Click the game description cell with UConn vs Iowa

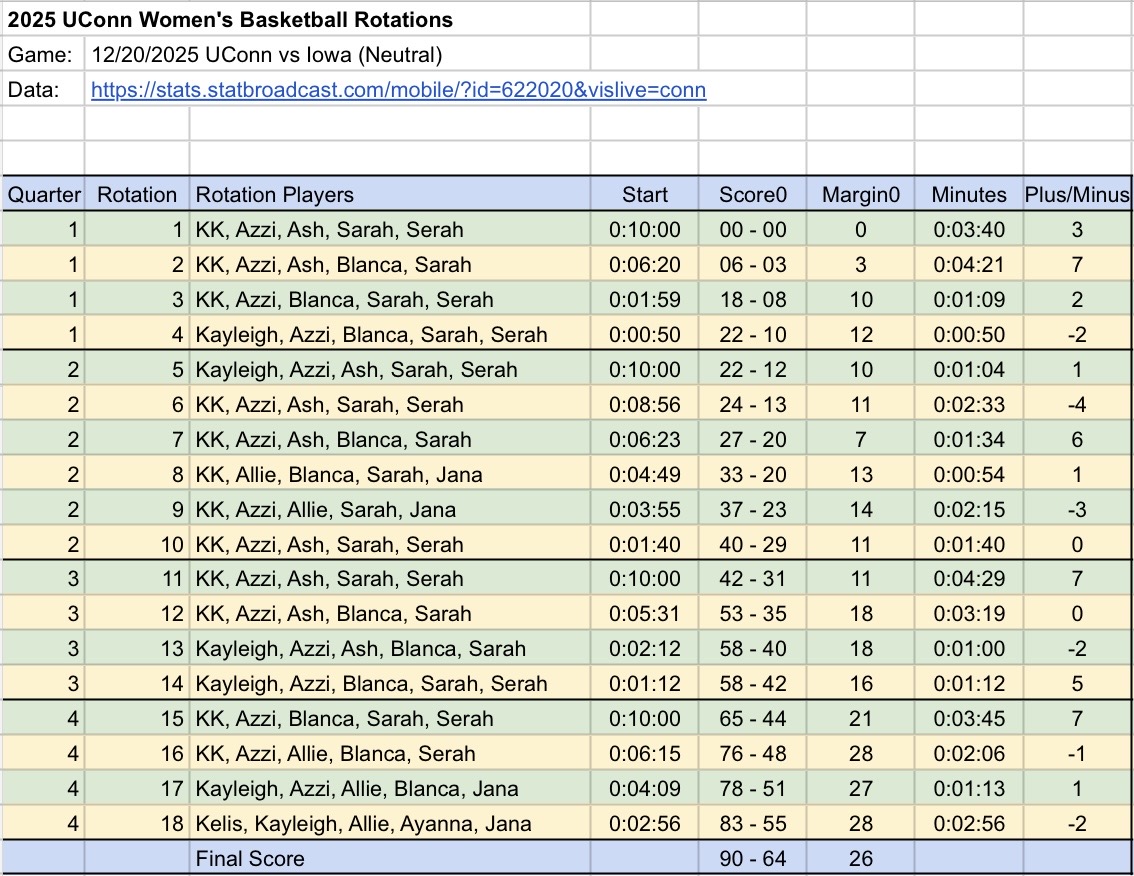[x=266, y=55]
